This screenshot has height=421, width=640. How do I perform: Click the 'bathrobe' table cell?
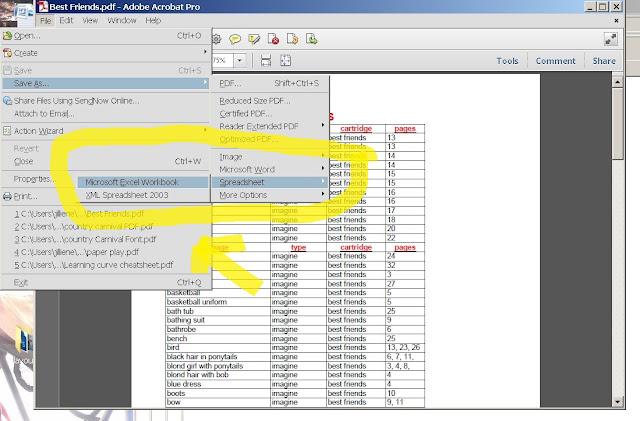(218, 330)
